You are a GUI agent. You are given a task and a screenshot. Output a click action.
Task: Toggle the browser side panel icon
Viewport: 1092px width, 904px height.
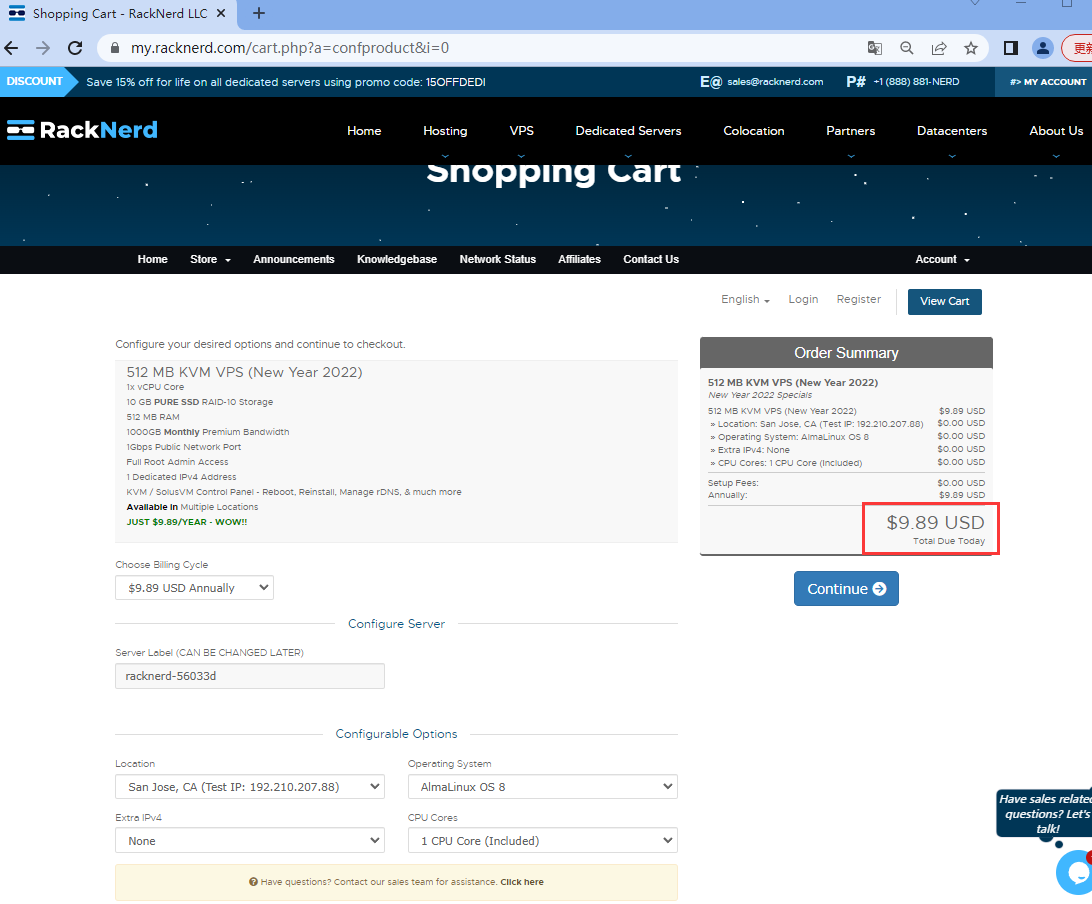1011,48
